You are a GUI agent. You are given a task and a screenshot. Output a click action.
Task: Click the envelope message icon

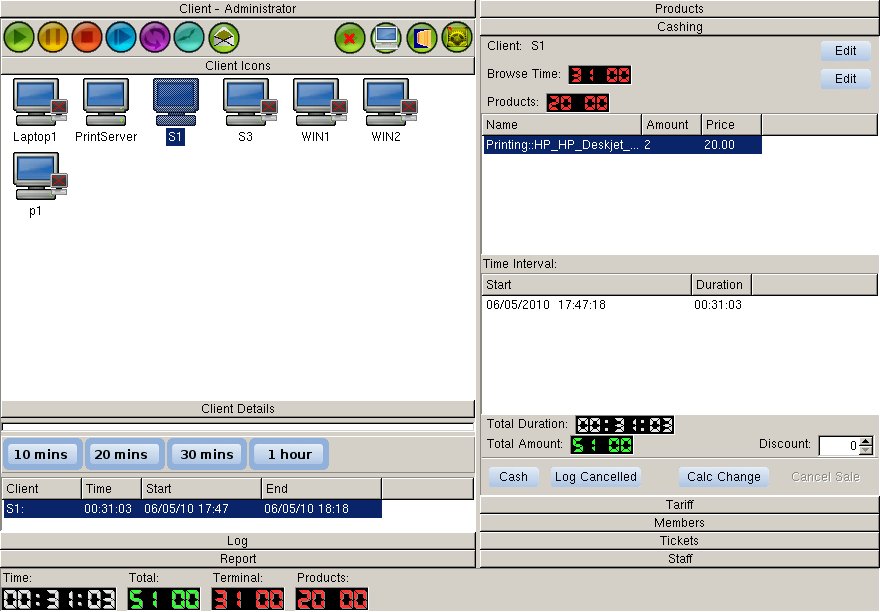point(223,38)
